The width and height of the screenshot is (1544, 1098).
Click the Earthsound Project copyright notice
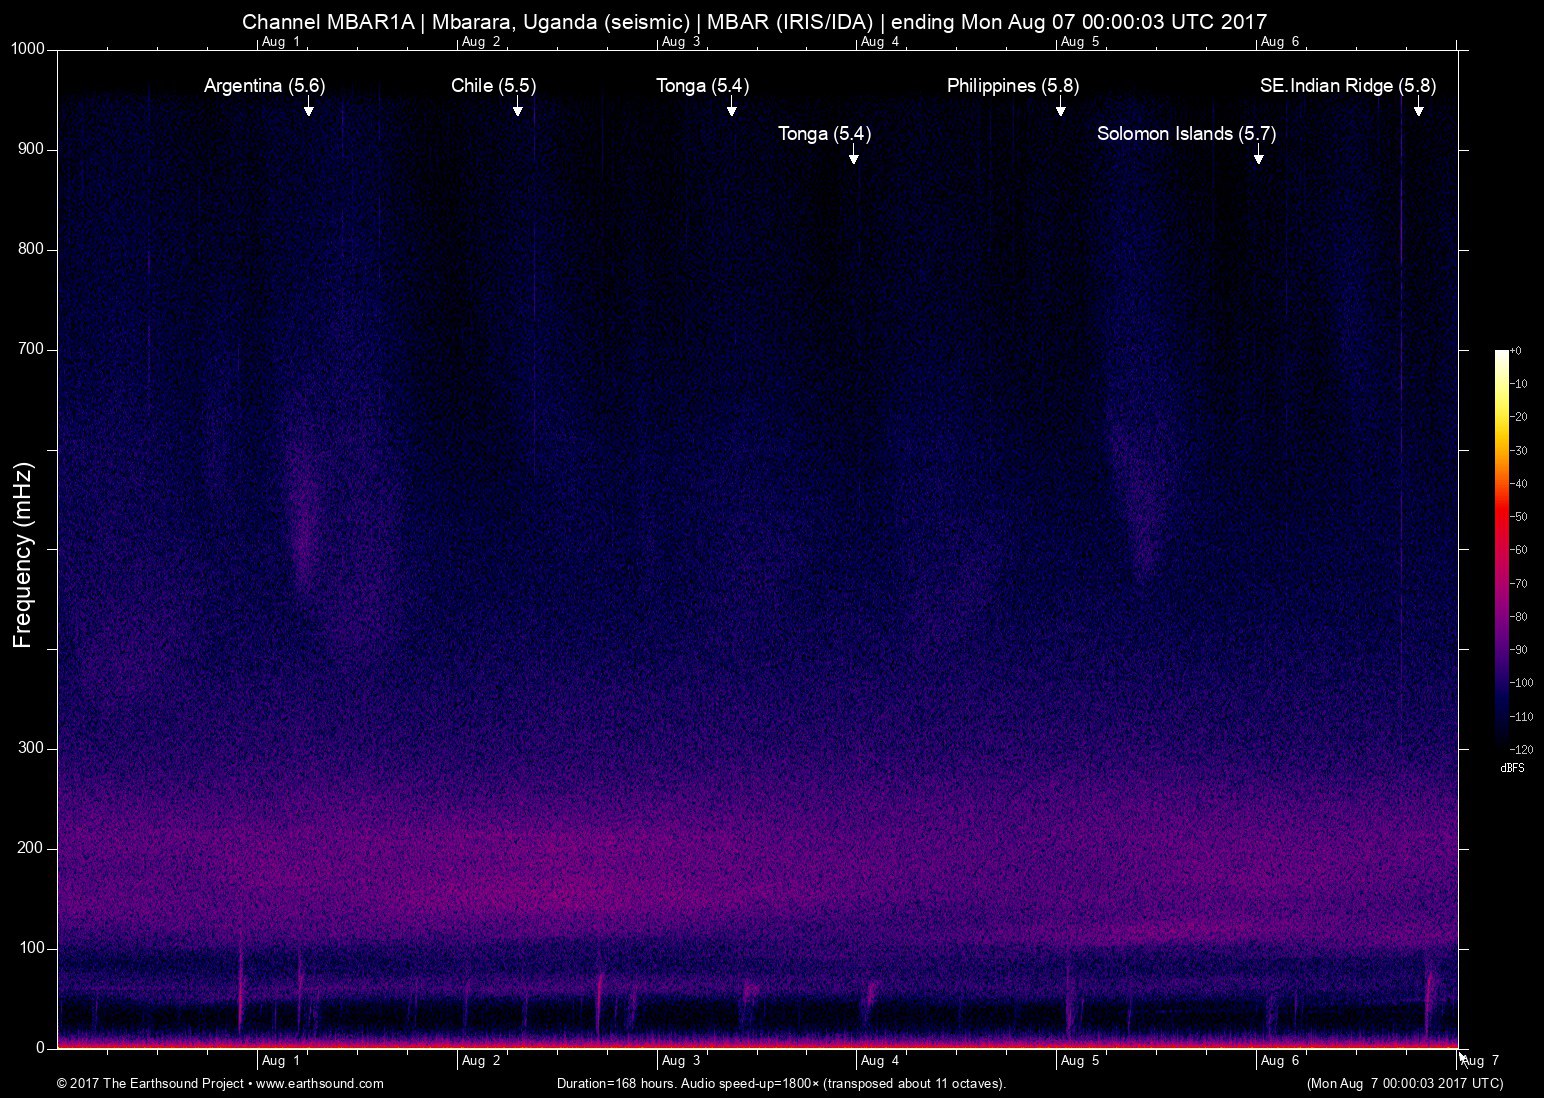[x=150, y=1083]
